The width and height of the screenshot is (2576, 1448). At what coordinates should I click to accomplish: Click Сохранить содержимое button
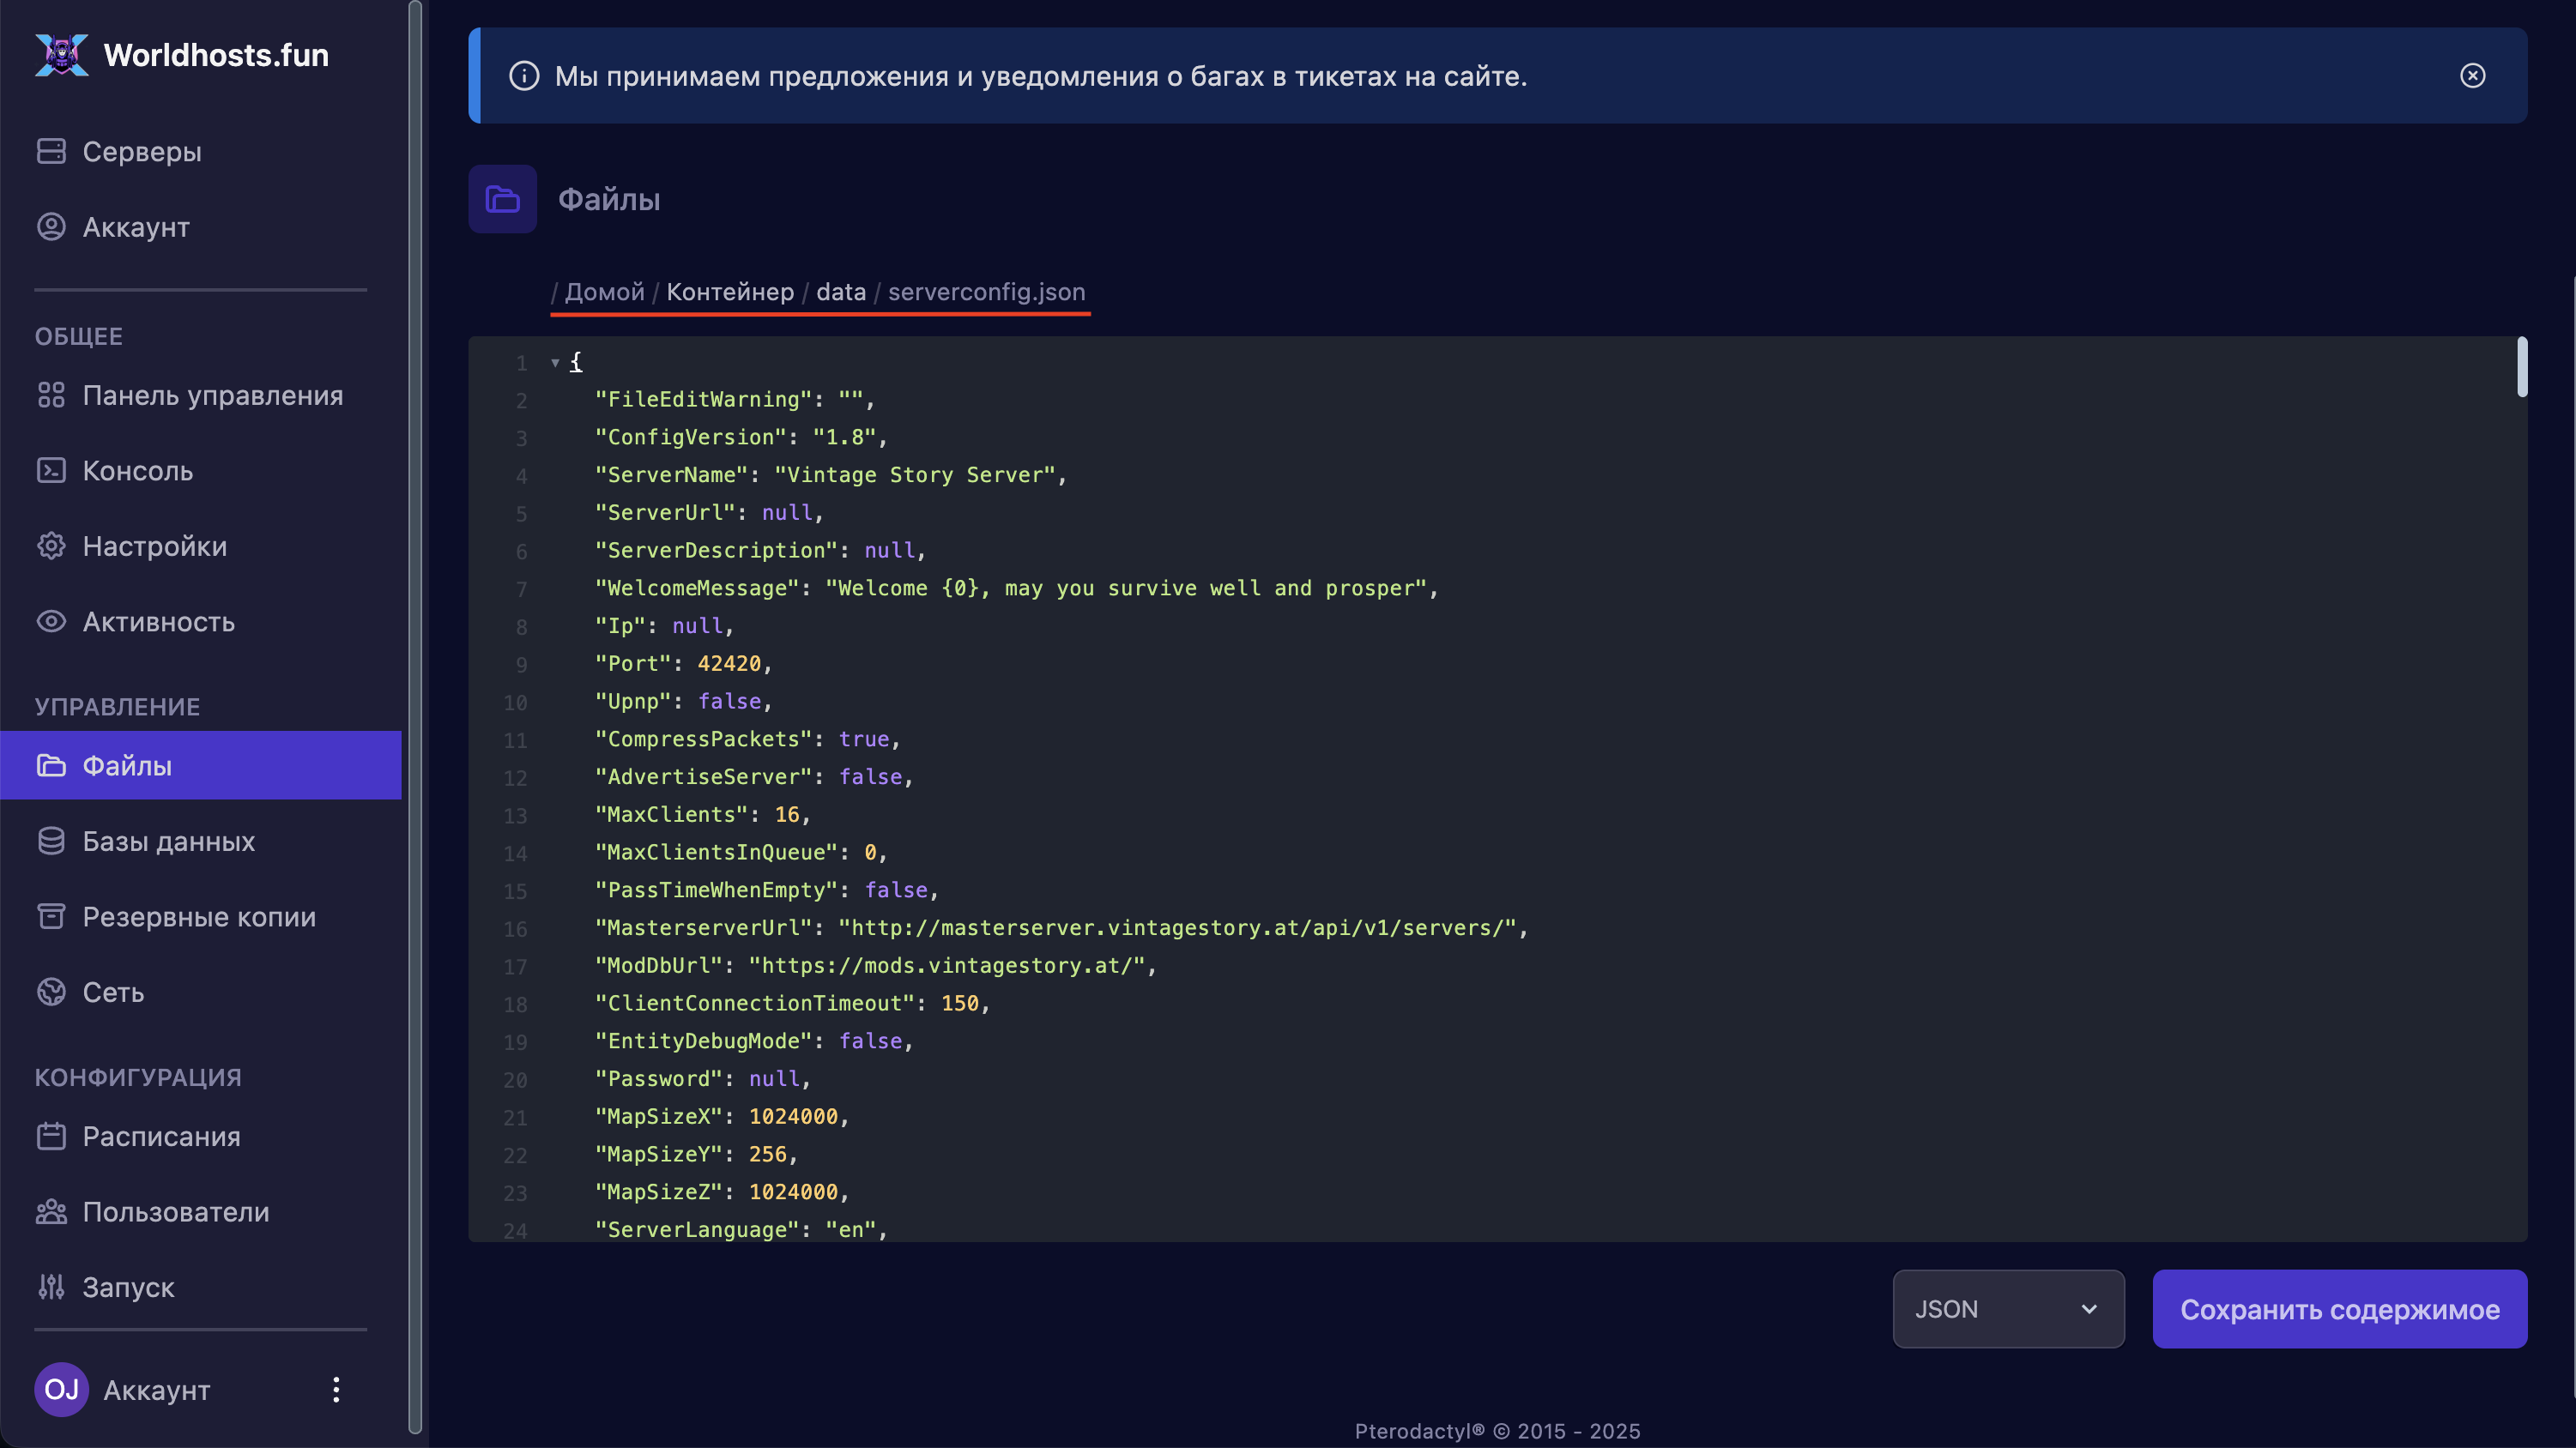click(2339, 1309)
